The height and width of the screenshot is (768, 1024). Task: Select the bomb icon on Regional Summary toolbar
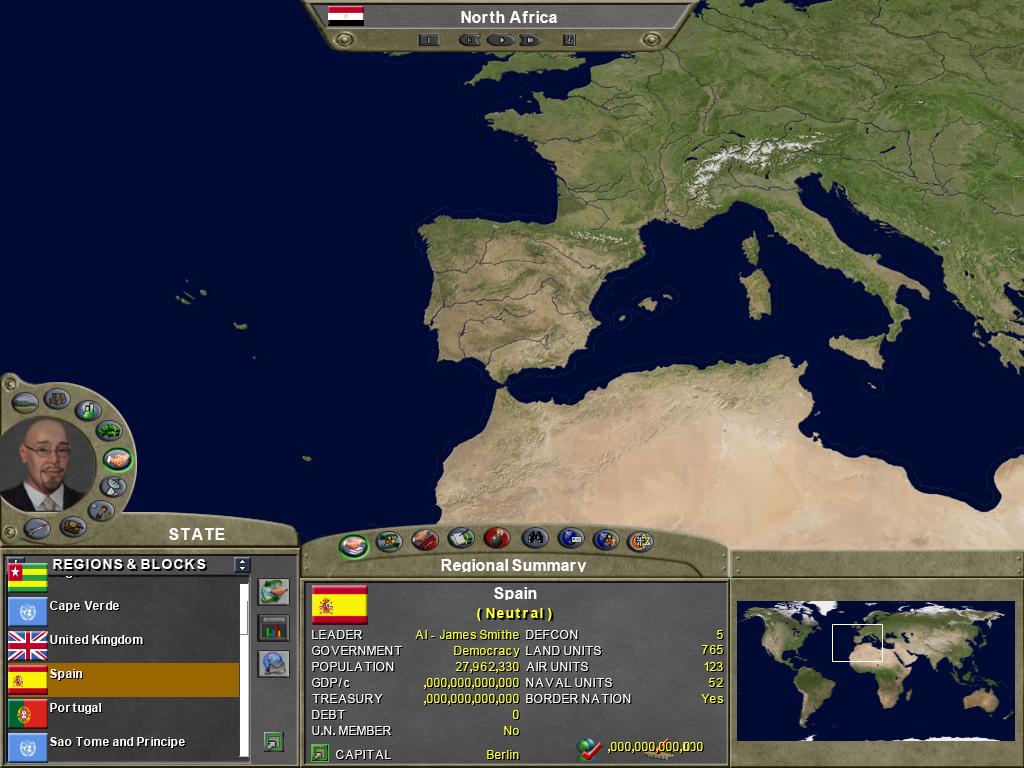point(496,539)
